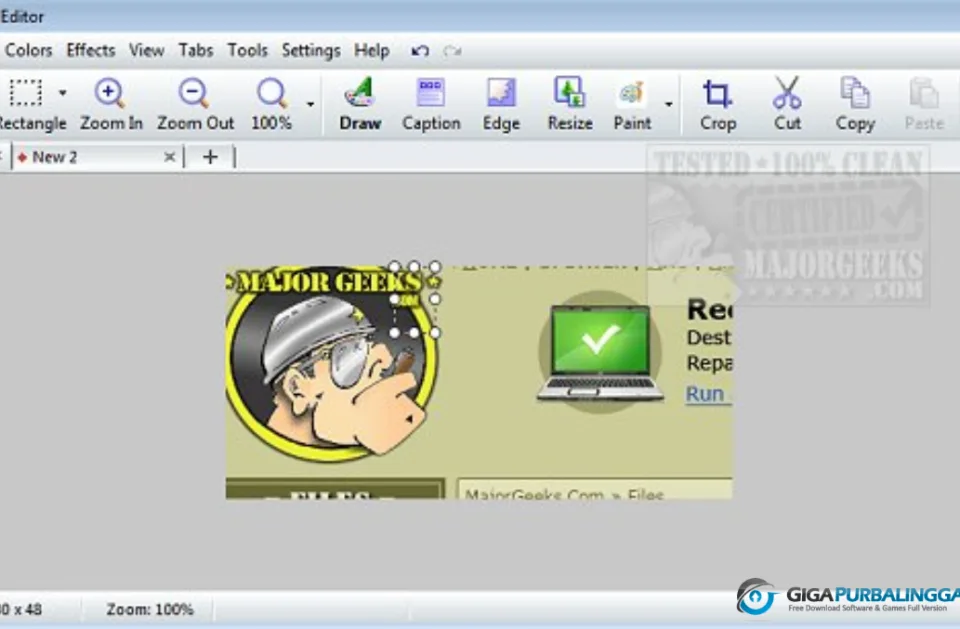Click the Major Geeks logo in canvas

[332, 363]
